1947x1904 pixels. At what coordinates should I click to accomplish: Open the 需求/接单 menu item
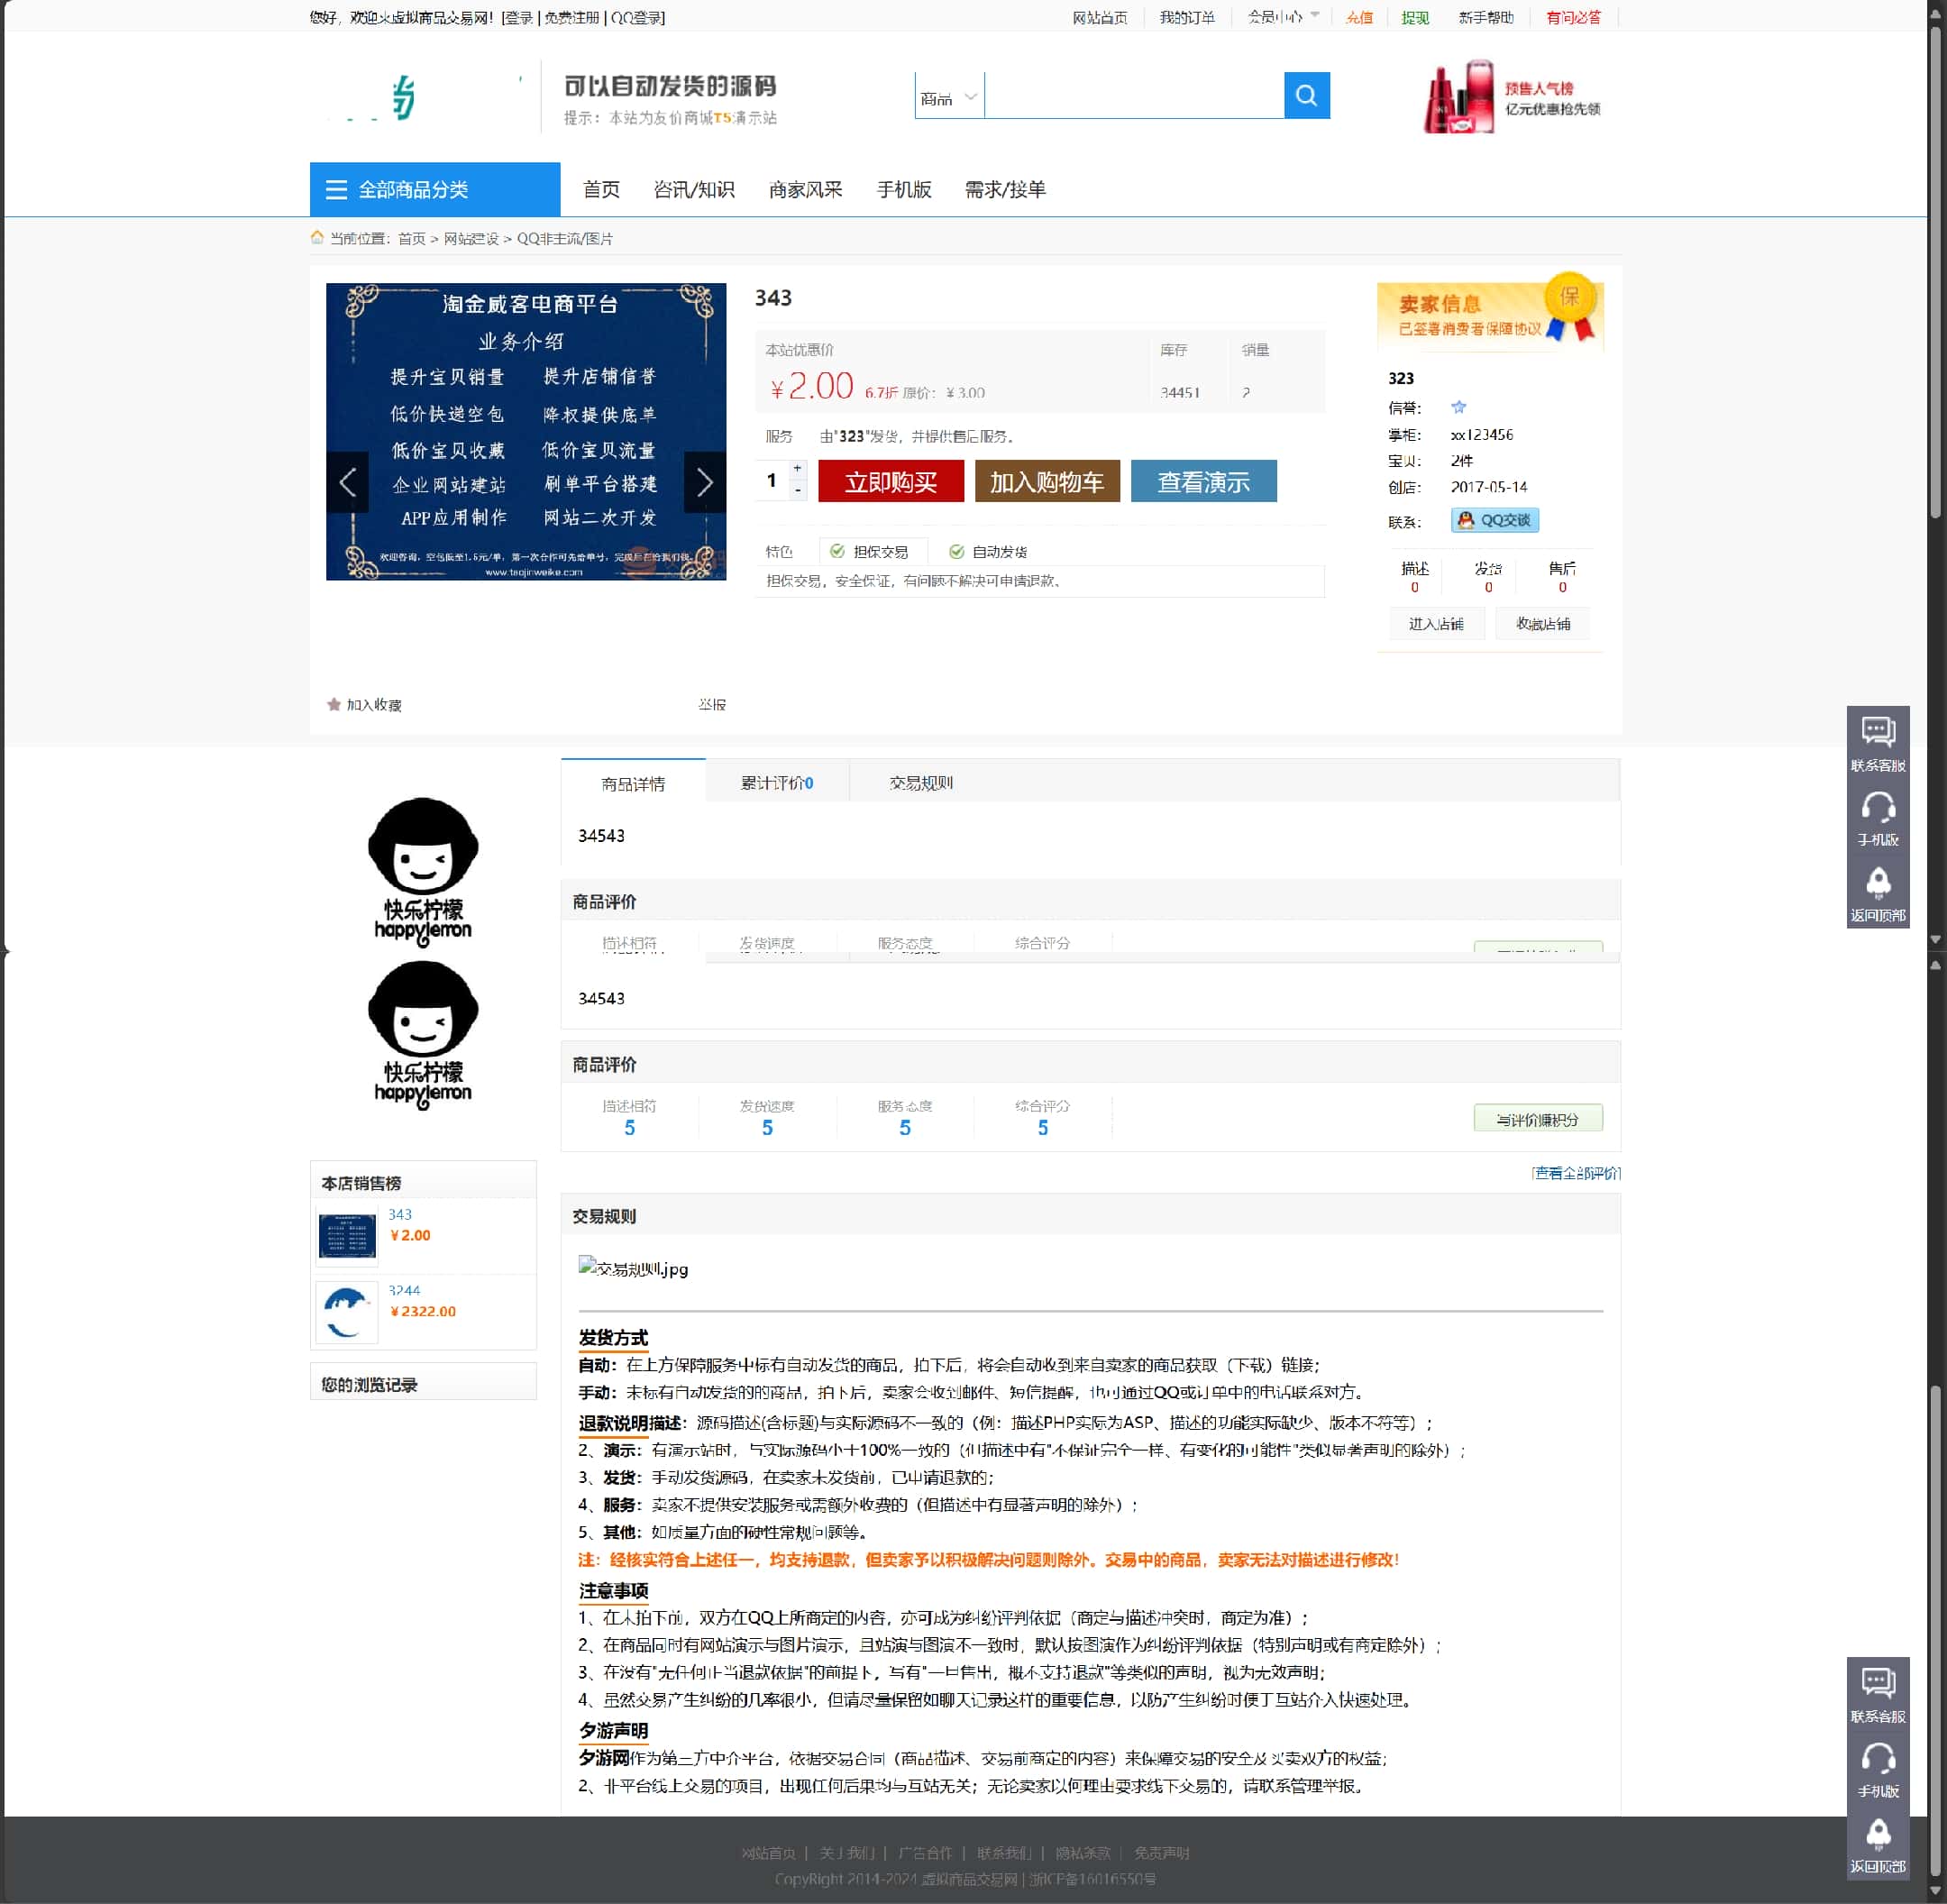coord(1004,190)
